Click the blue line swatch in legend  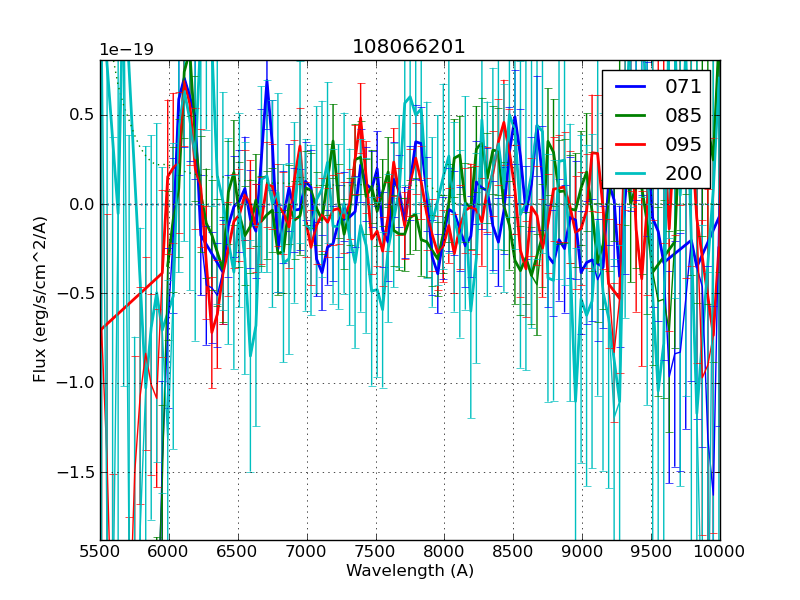tap(632, 87)
